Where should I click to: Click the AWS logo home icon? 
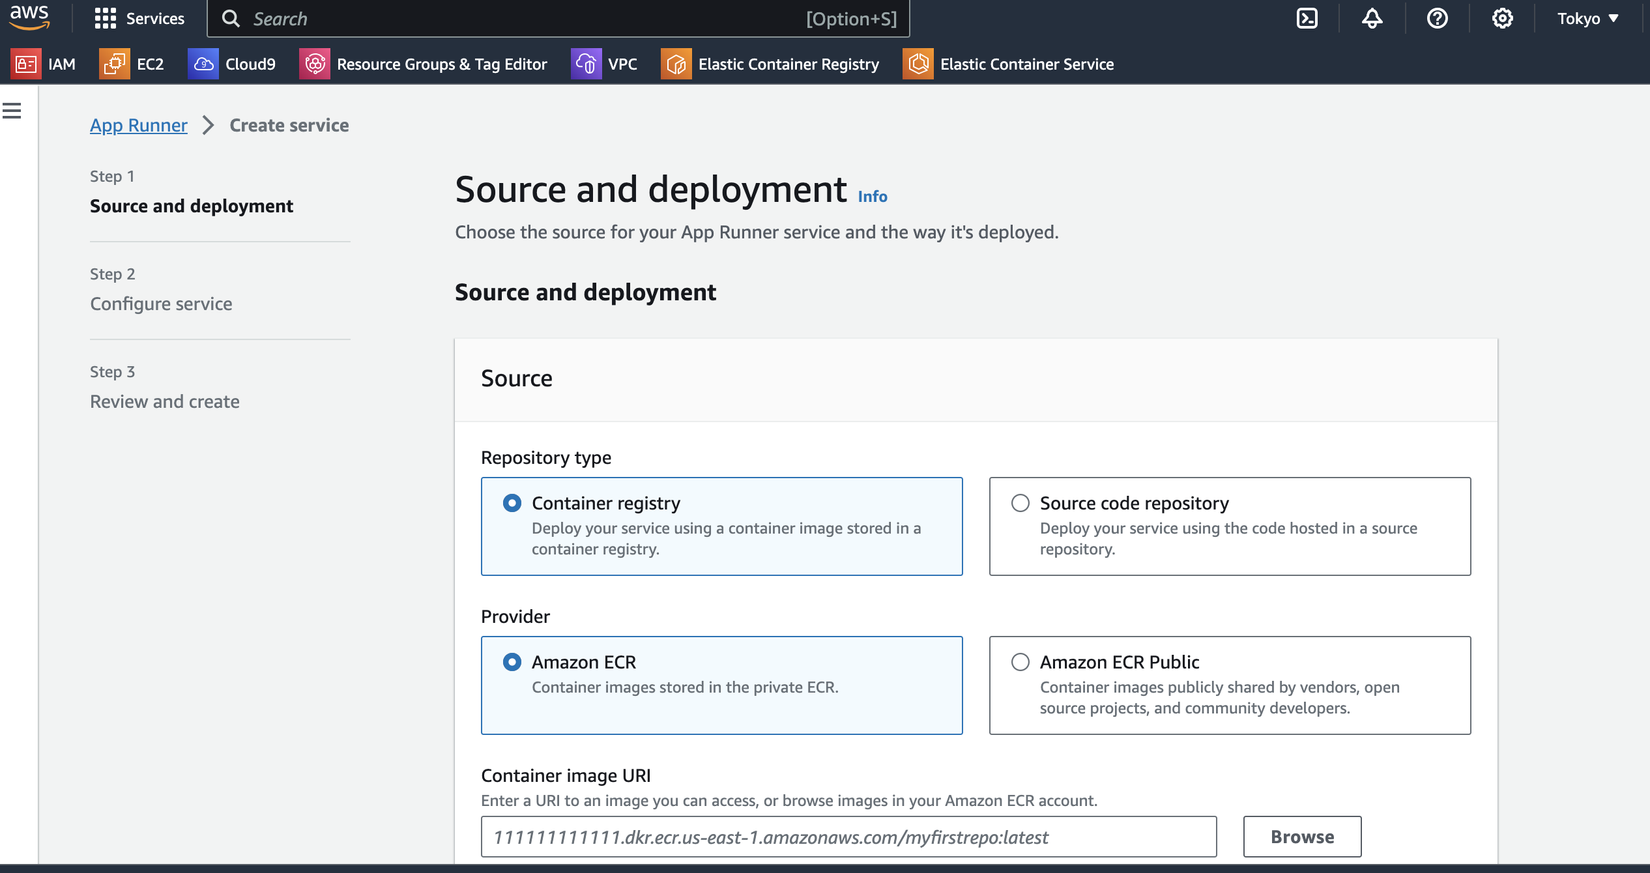30,18
